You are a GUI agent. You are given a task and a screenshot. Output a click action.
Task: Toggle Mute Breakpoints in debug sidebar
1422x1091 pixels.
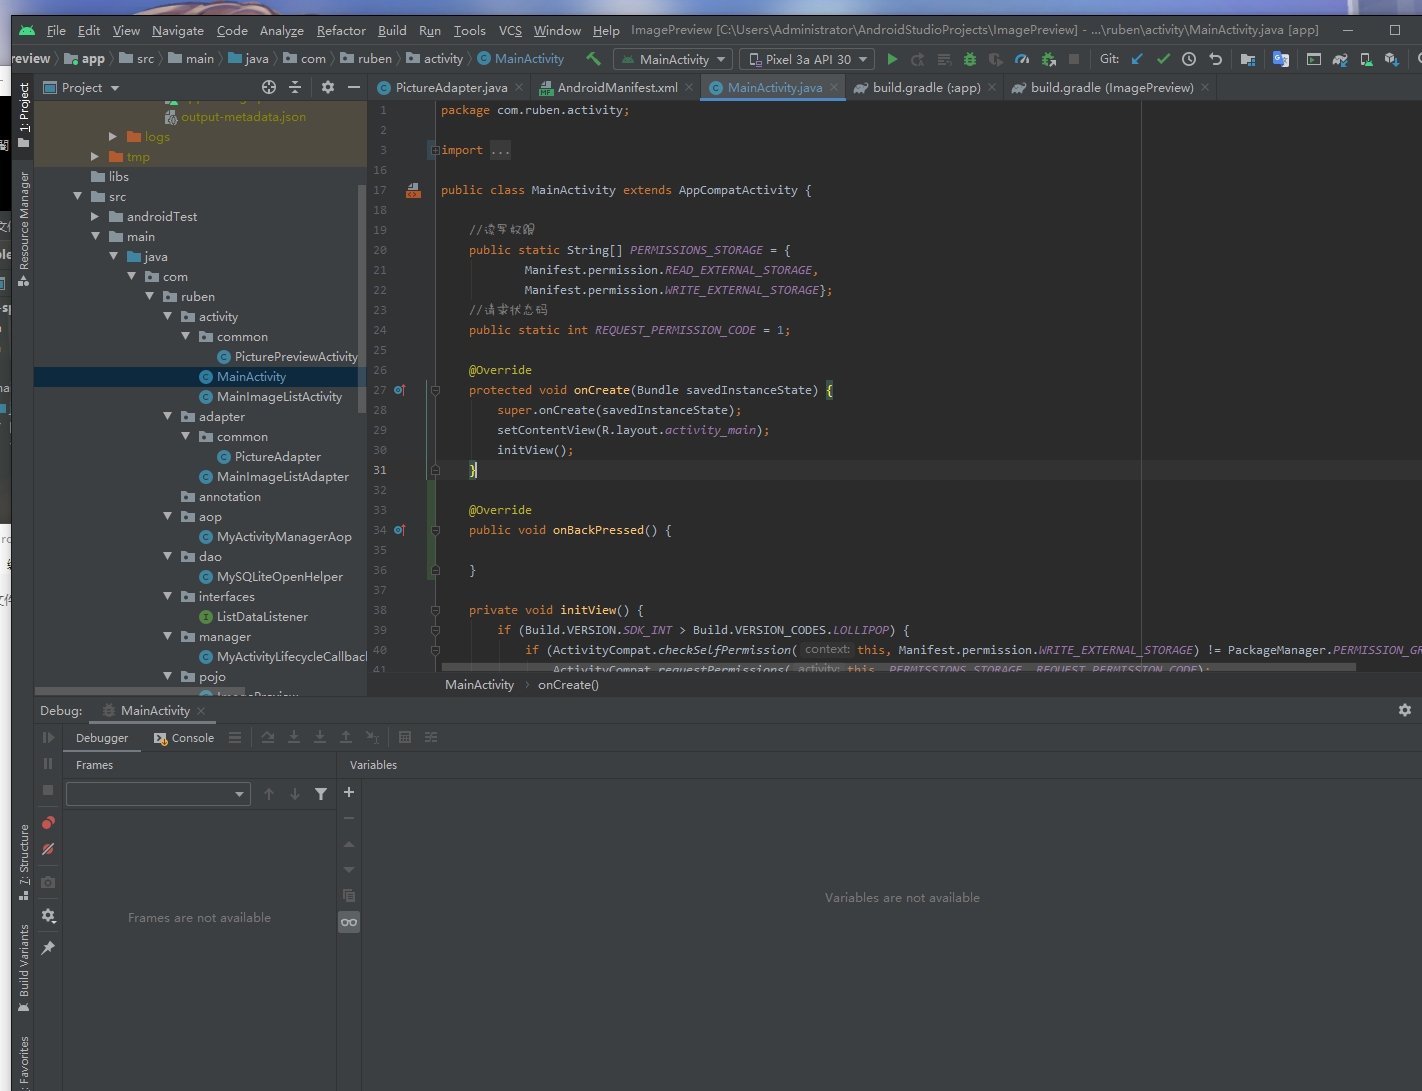coord(48,849)
